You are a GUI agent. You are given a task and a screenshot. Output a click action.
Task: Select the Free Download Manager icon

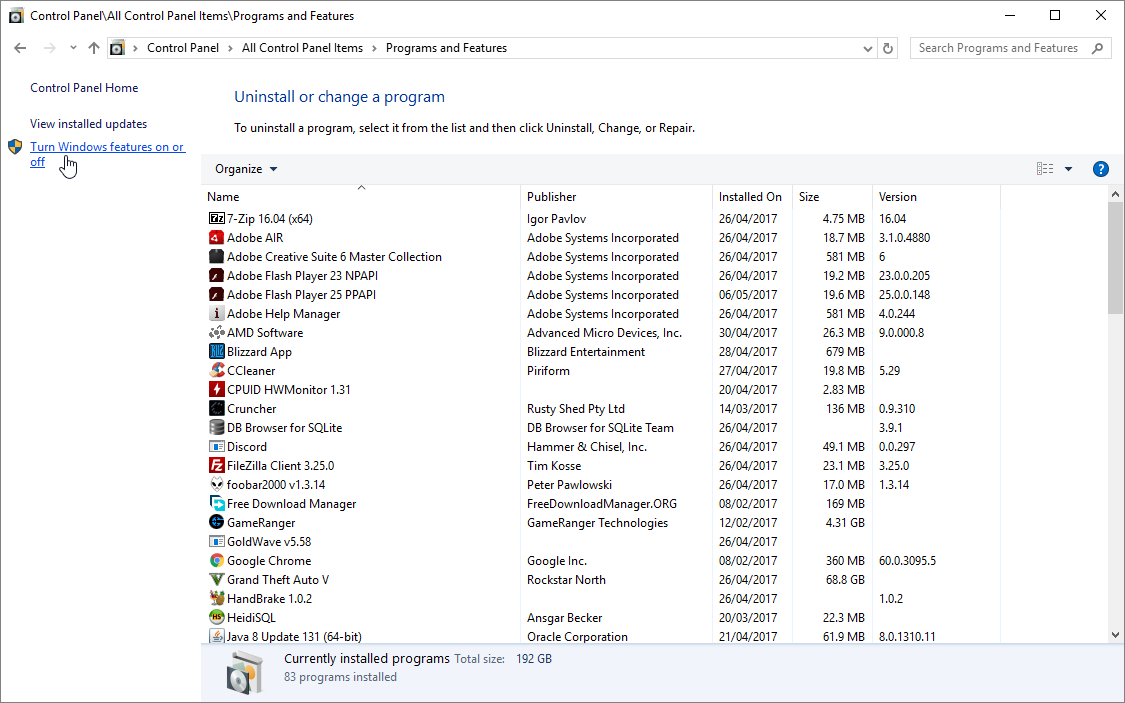(216, 504)
